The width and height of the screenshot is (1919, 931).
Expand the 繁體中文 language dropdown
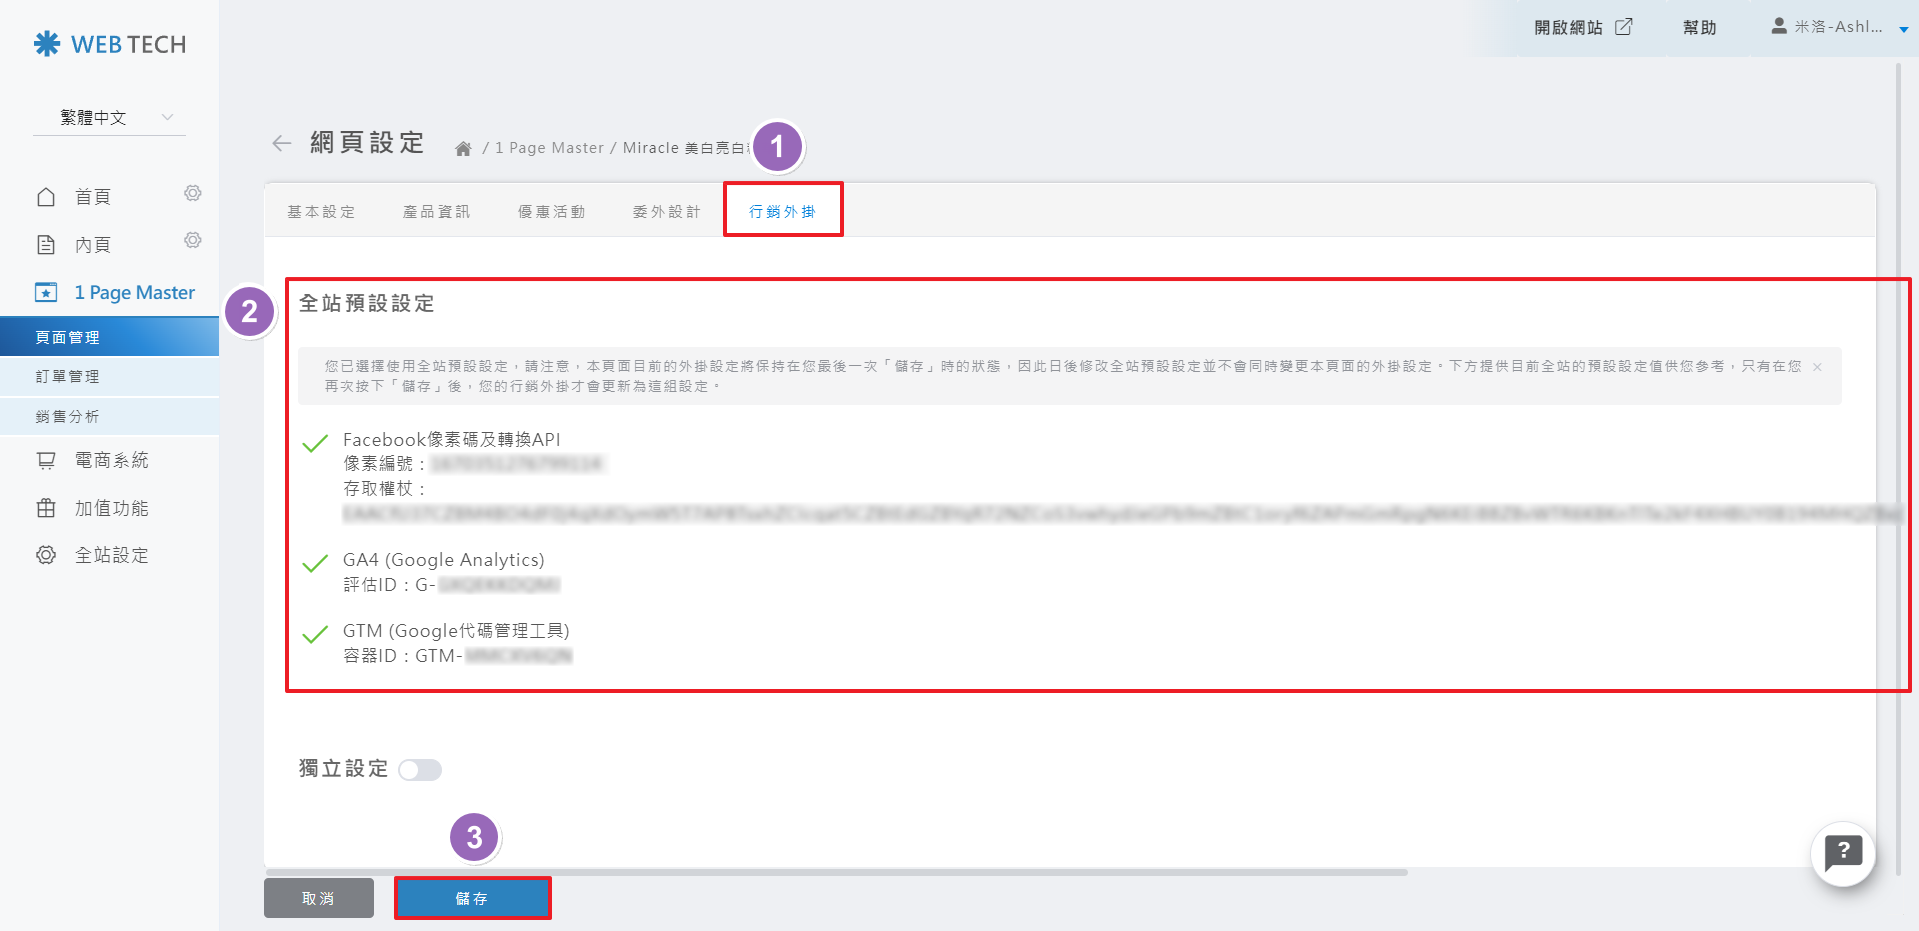coord(109,118)
